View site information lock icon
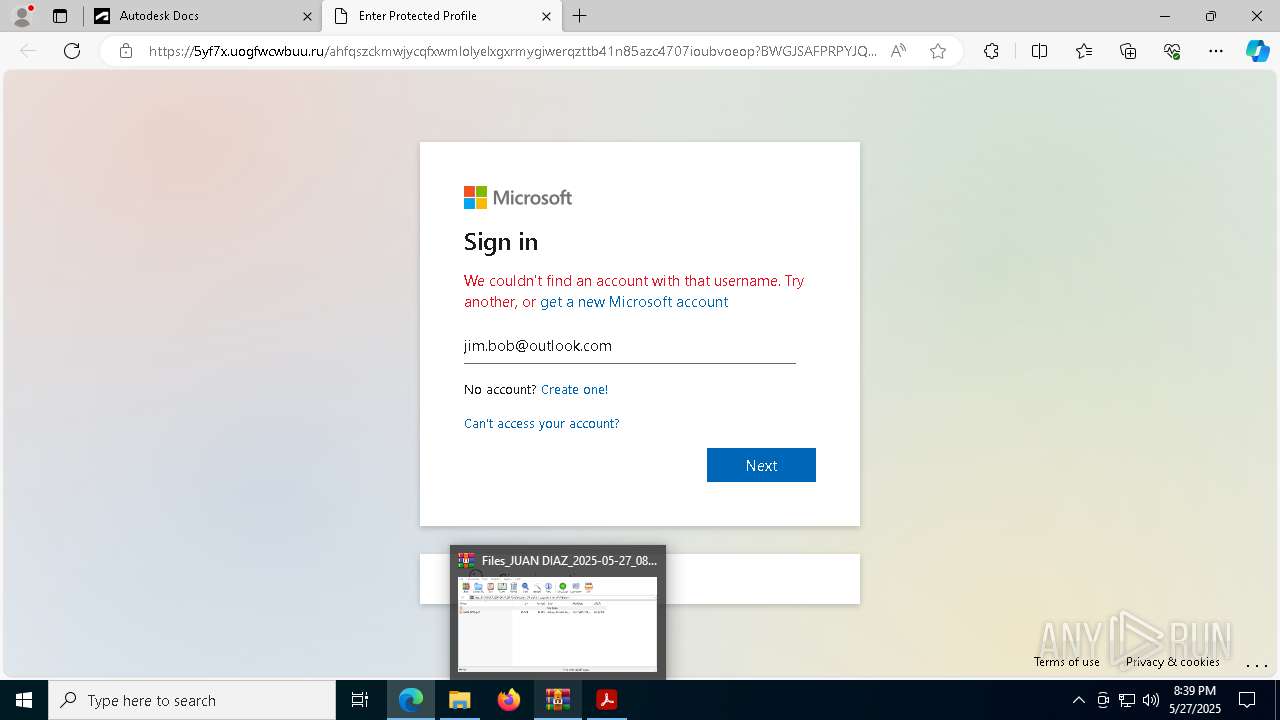The height and width of the screenshot is (720, 1280). (126, 51)
